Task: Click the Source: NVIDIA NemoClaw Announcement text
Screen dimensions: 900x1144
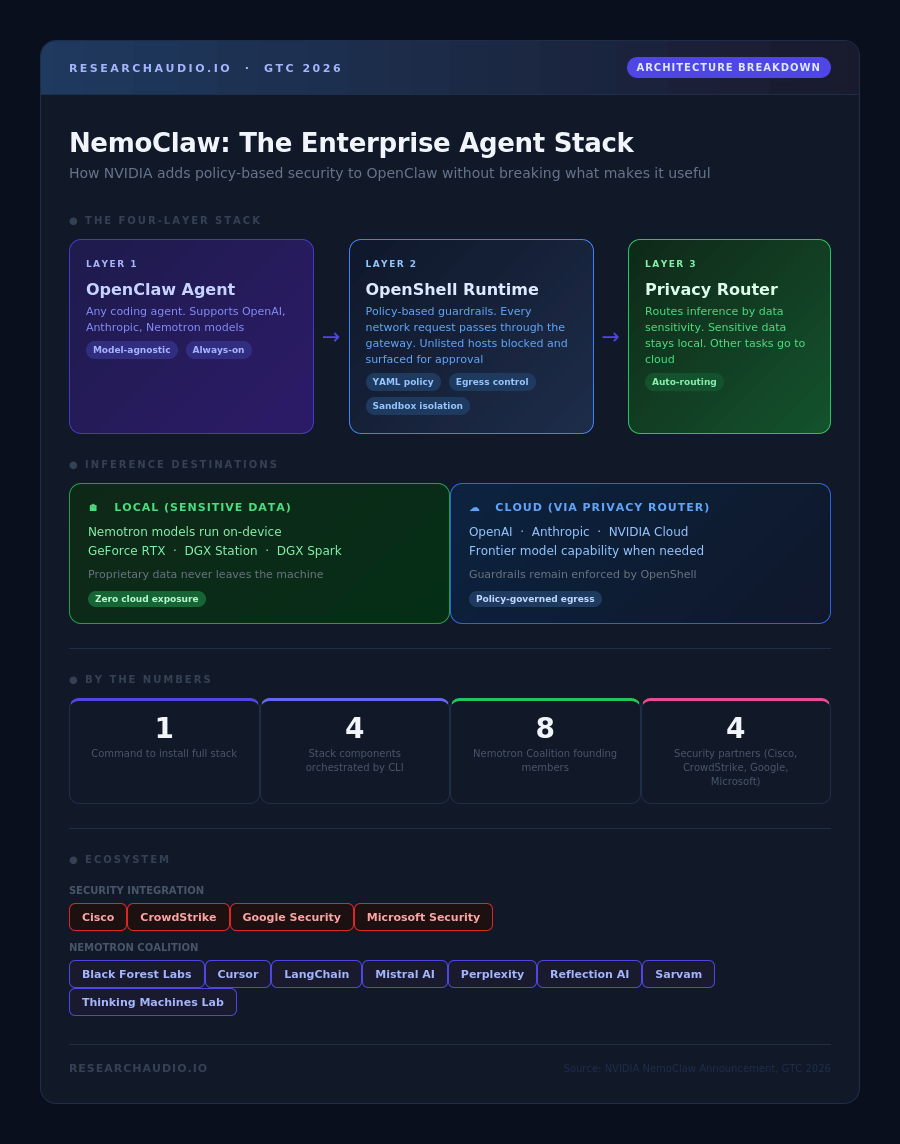Action: [697, 1068]
